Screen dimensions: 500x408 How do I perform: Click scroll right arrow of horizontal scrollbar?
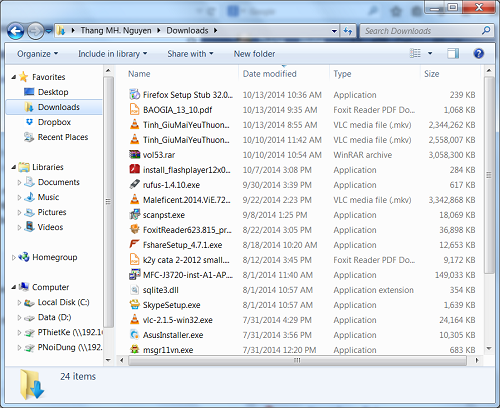pos(477,360)
